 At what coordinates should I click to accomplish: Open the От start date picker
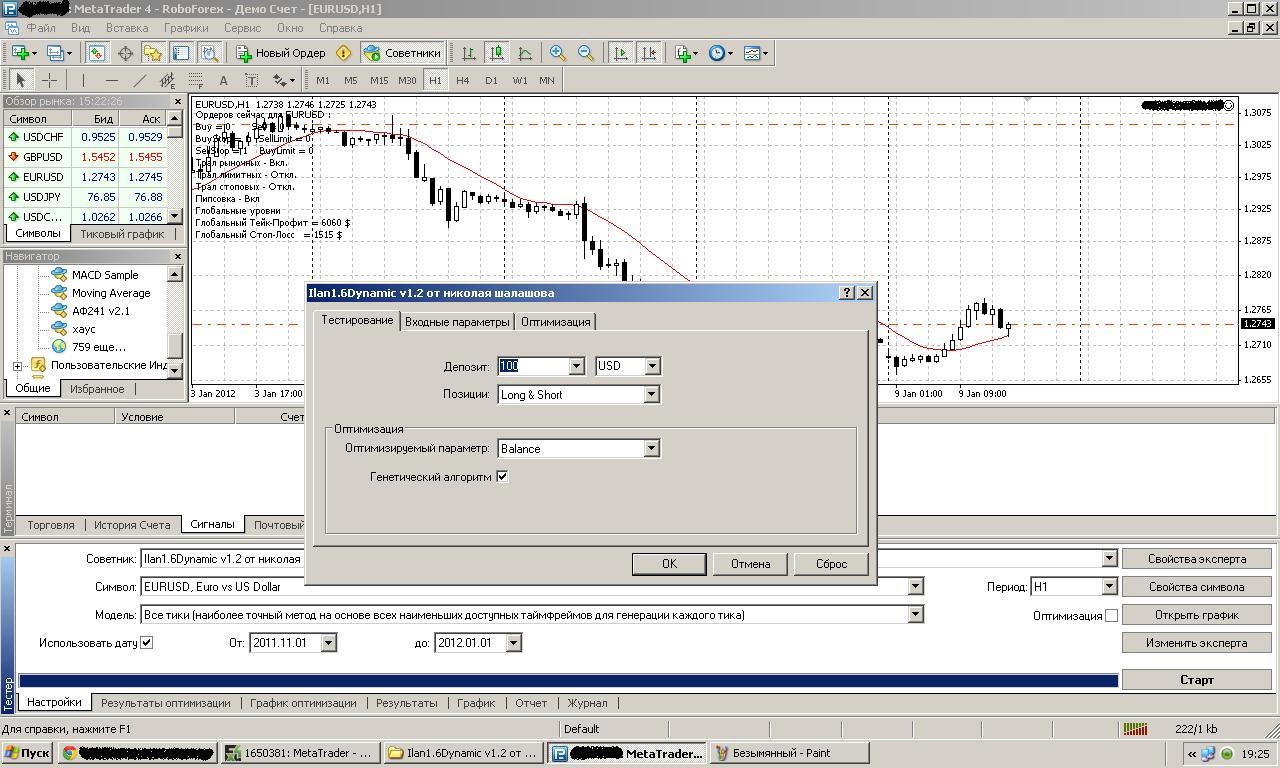pos(329,643)
